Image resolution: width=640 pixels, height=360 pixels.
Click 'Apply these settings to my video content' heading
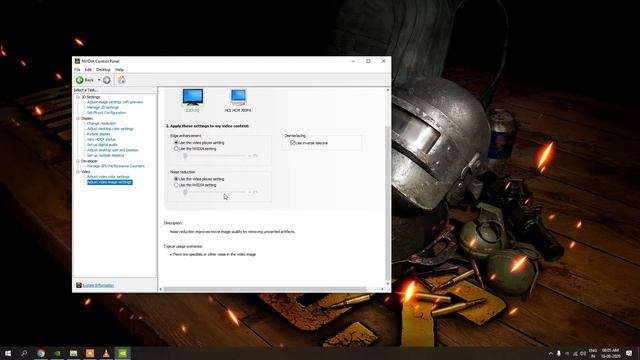[x=207, y=126]
